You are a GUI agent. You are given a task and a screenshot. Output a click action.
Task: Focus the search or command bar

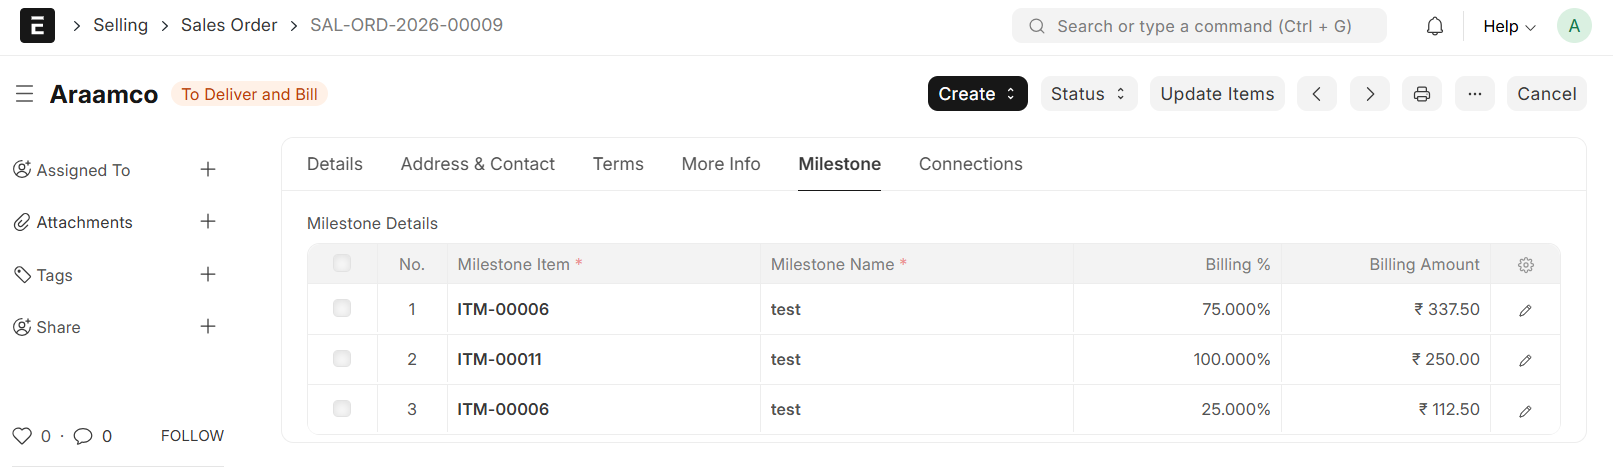tap(1200, 26)
